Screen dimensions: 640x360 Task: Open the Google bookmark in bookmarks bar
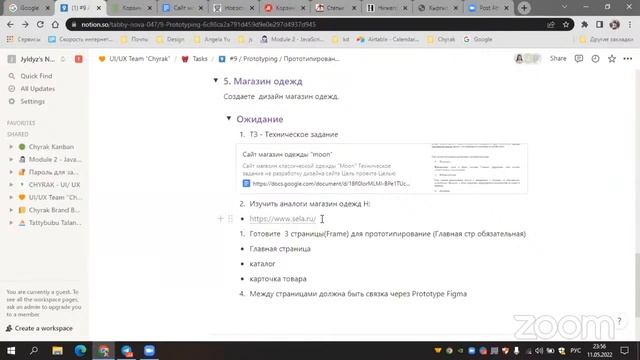coord(478,39)
